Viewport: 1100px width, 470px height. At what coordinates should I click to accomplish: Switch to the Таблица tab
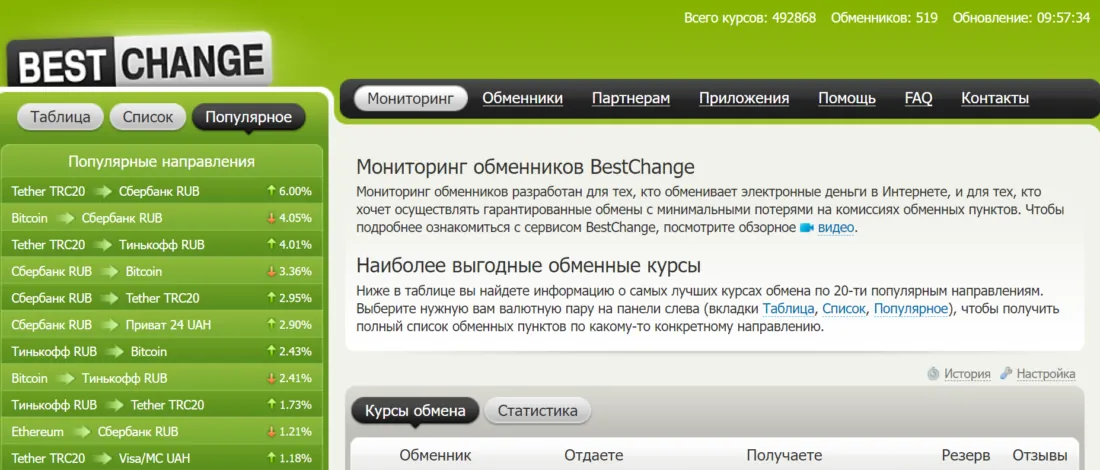(60, 117)
